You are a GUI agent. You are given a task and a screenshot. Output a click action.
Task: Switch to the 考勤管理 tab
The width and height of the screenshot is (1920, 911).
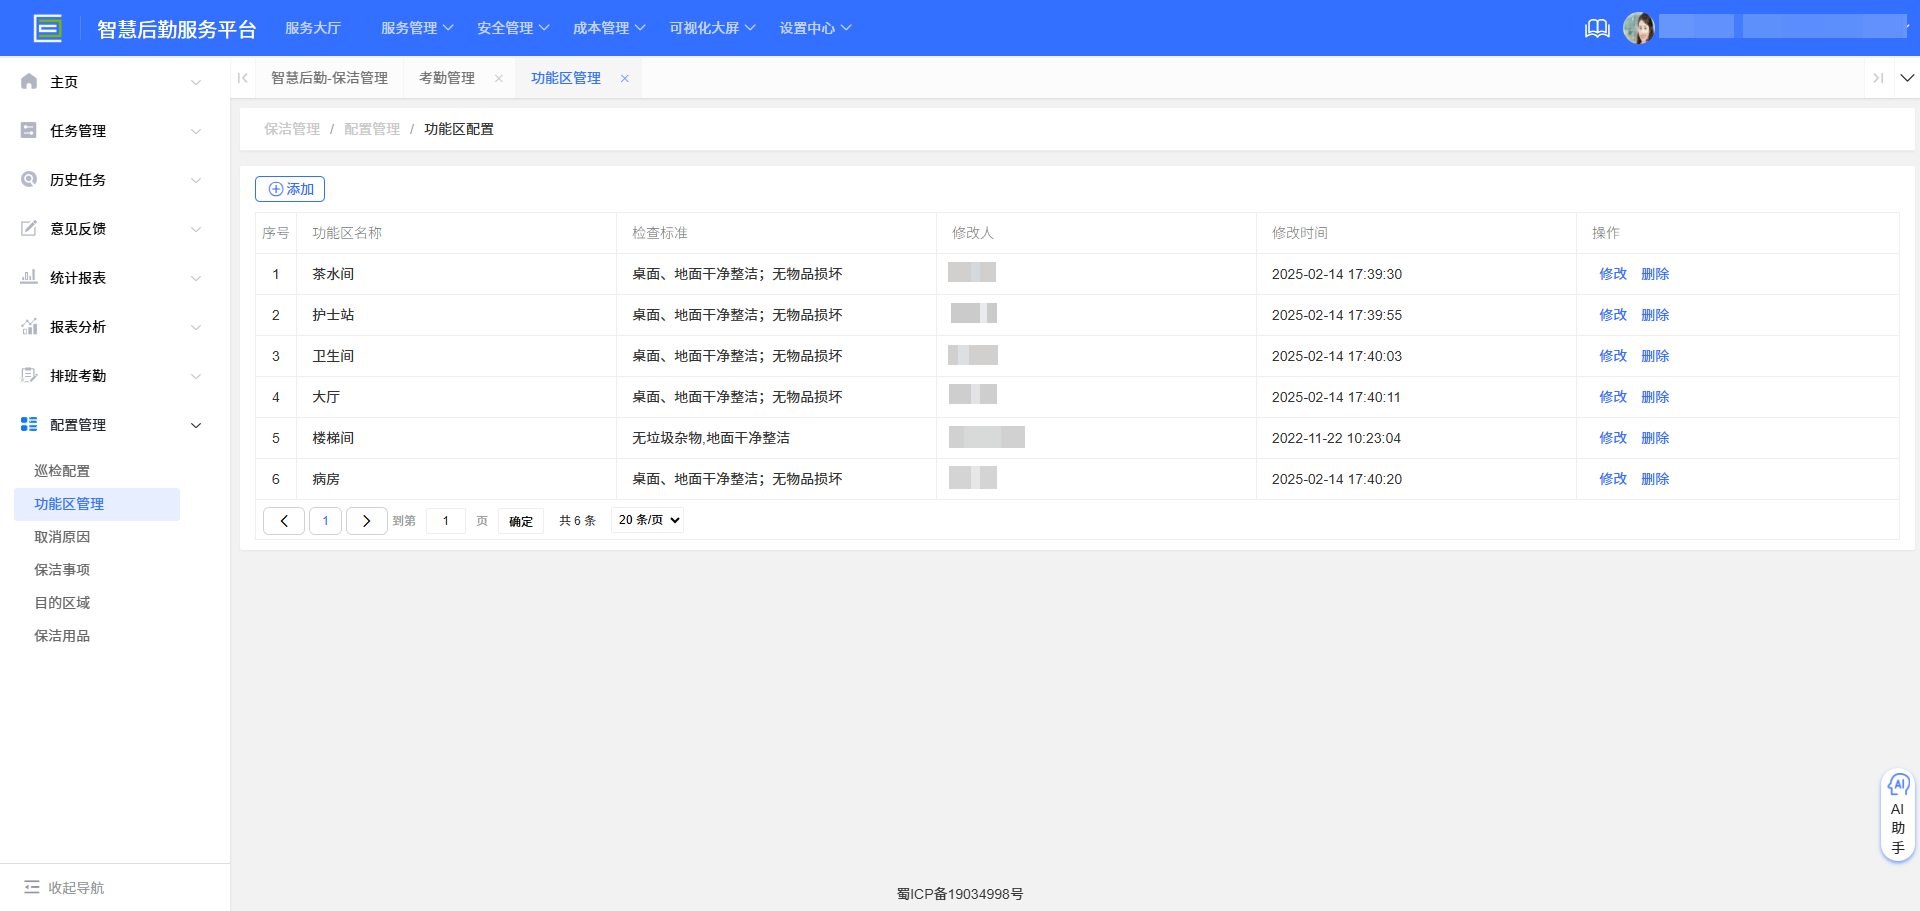(446, 77)
